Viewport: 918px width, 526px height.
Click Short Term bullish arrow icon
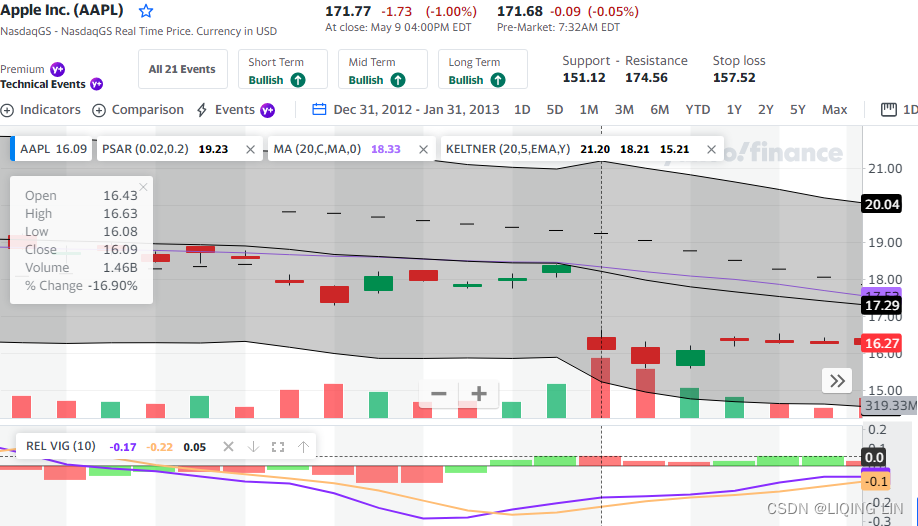[298, 80]
